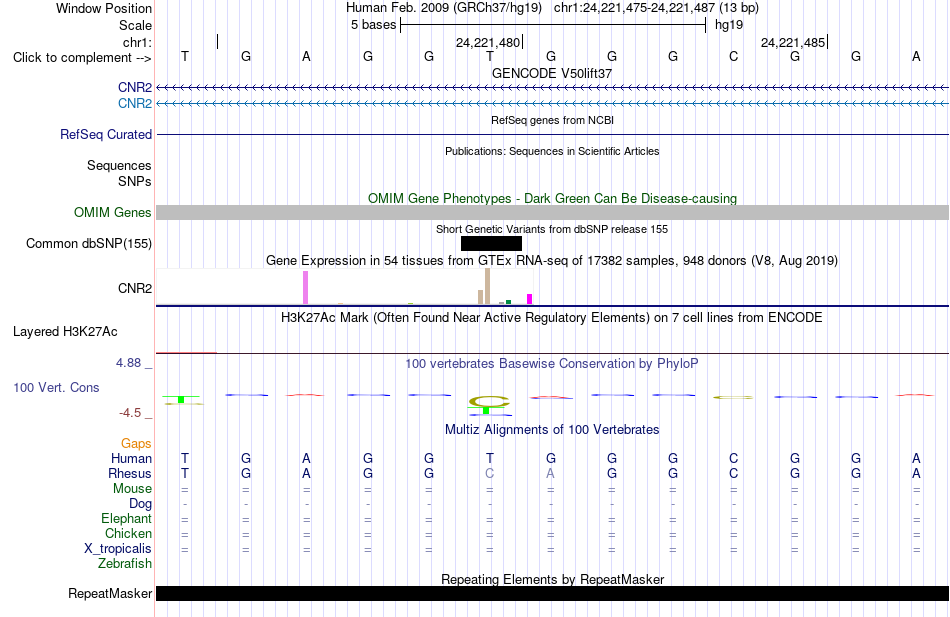Click the 'Click to complement -->' label
This screenshot has width=950, height=617.
point(82,58)
